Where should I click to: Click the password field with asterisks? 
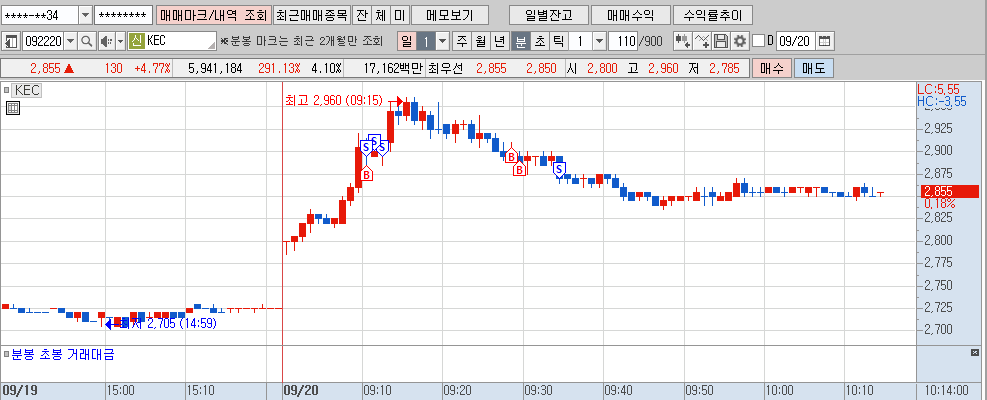point(123,14)
